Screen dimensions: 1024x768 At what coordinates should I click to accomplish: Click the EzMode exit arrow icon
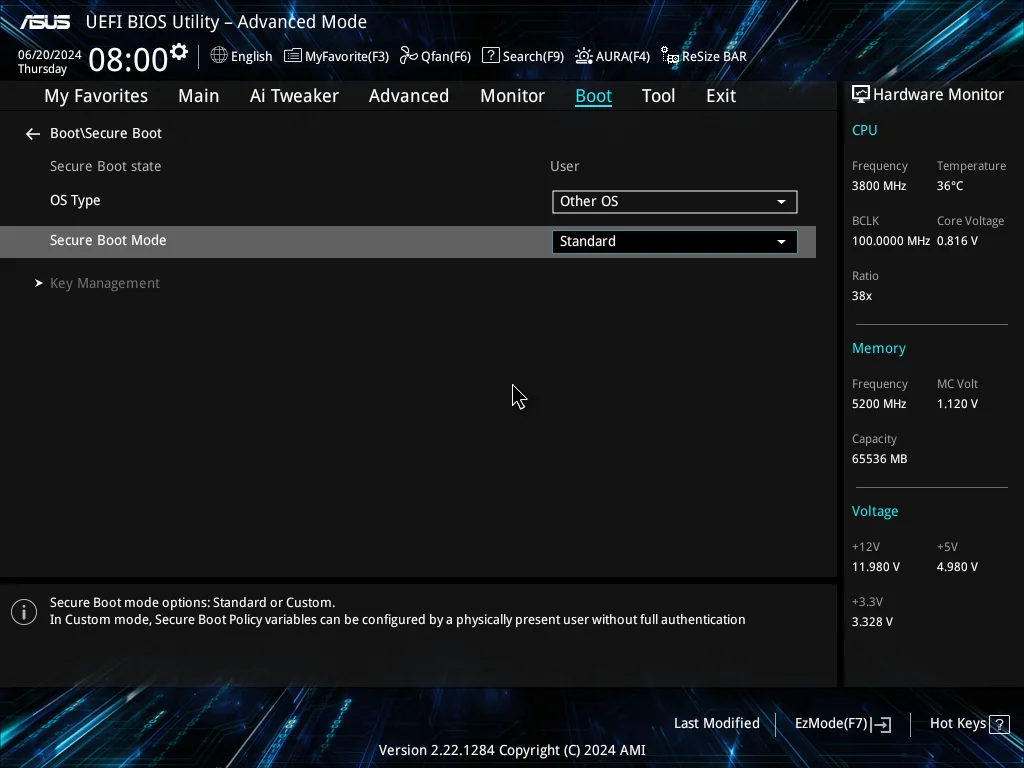(881, 724)
